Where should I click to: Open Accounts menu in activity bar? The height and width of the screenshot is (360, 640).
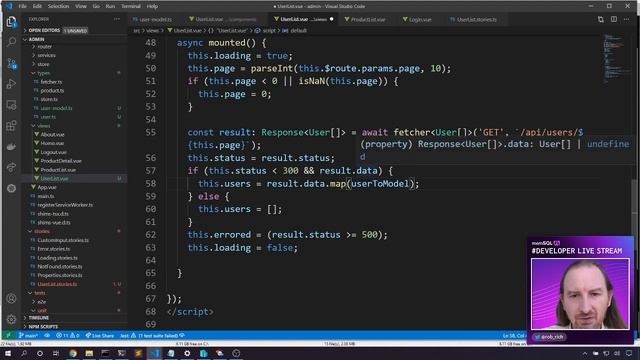(11, 298)
